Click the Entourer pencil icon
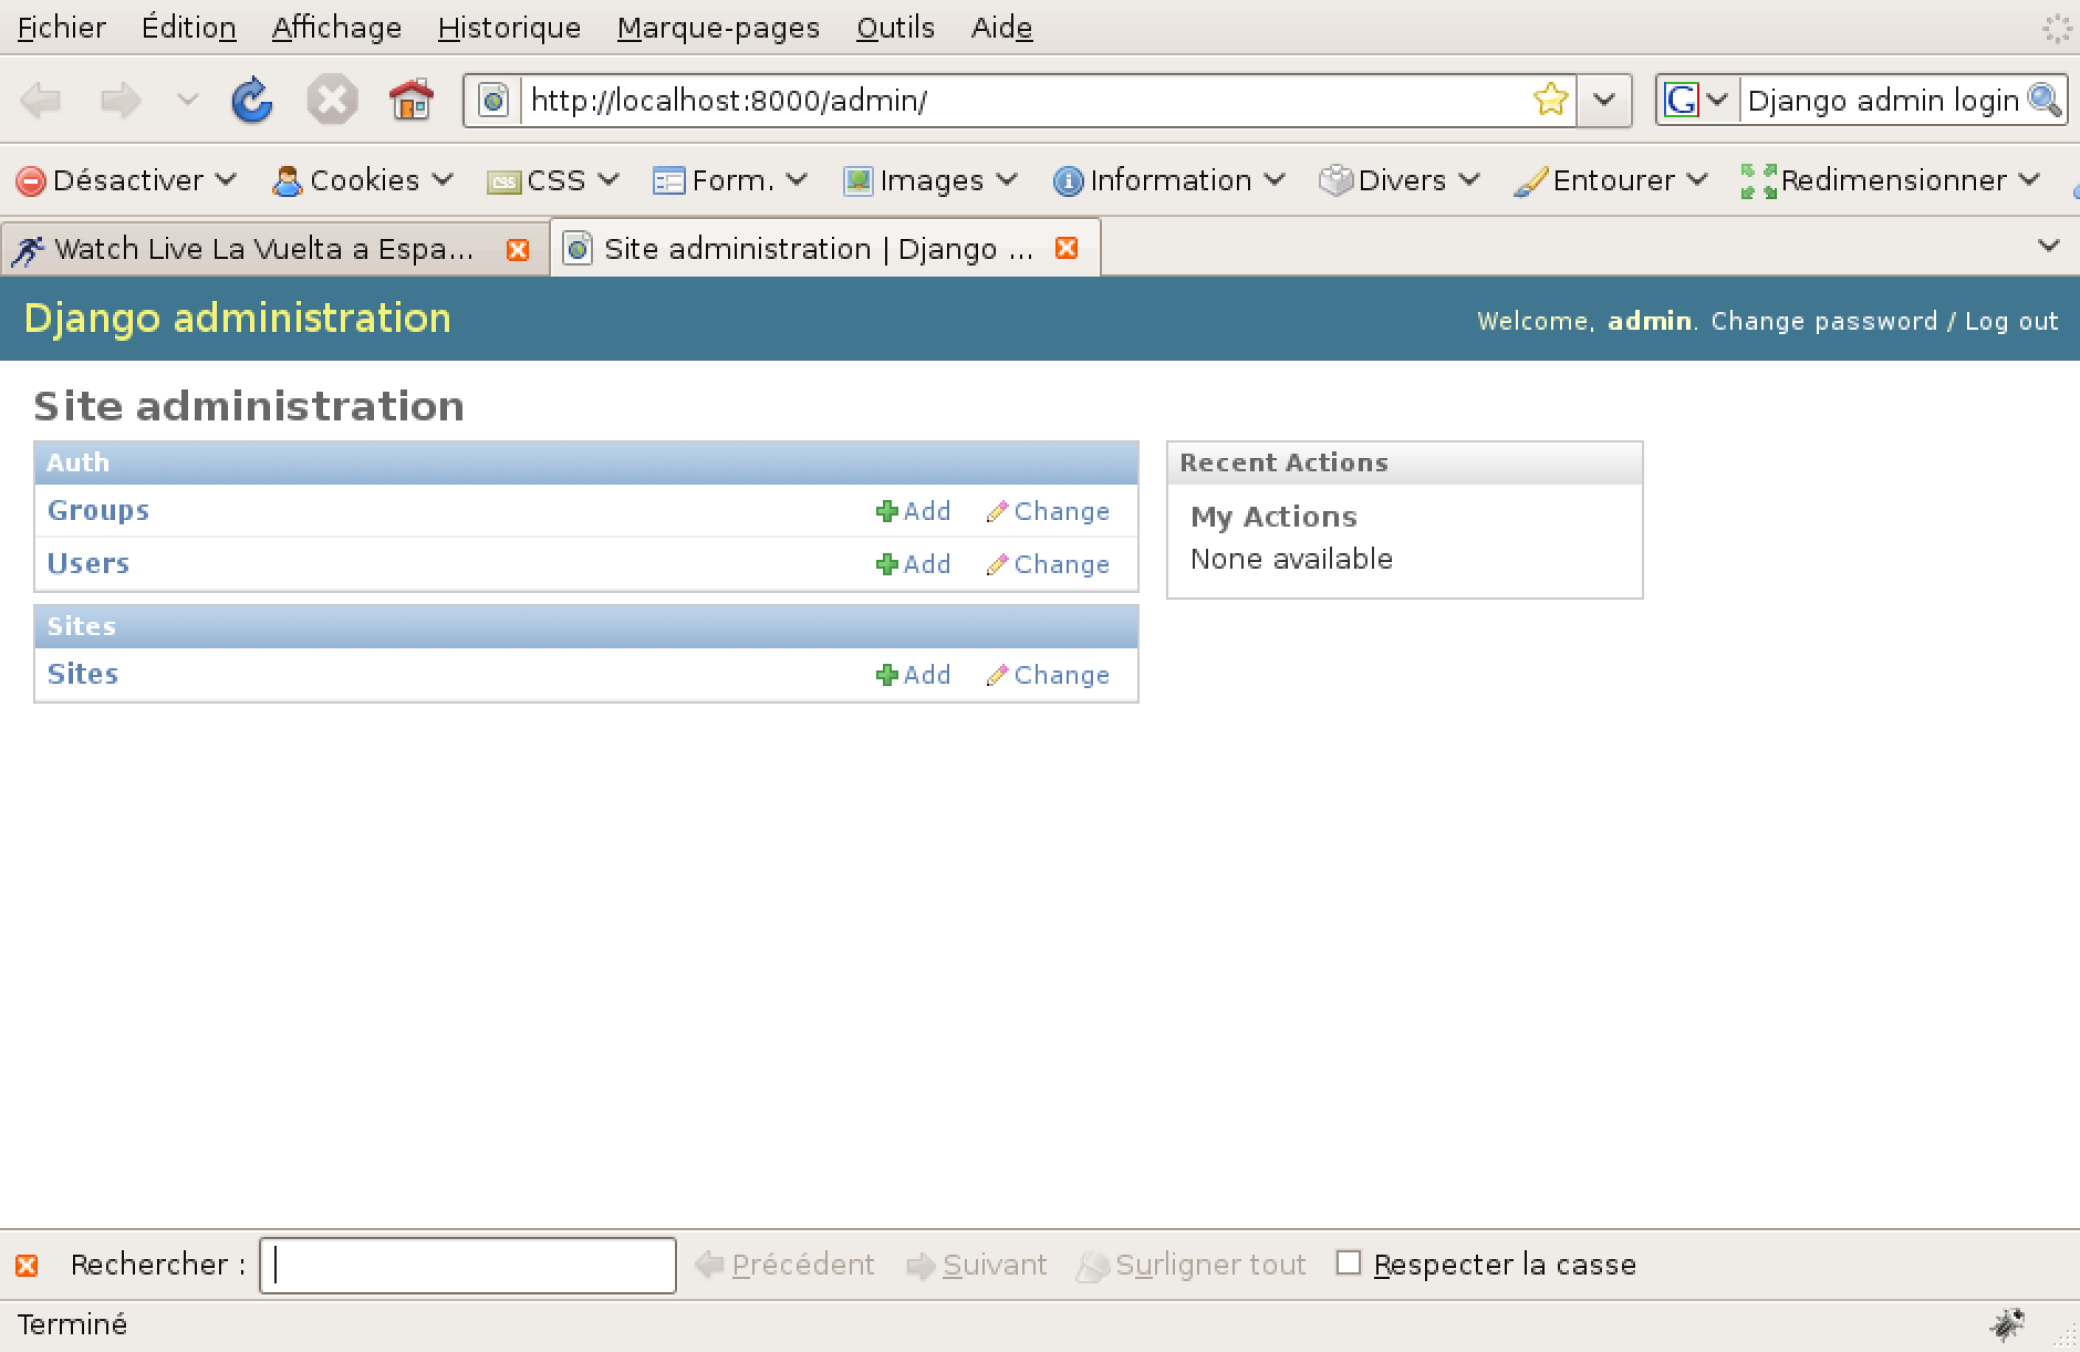Image resolution: width=2080 pixels, height=1352 pixels. [x=1531, y=181]
